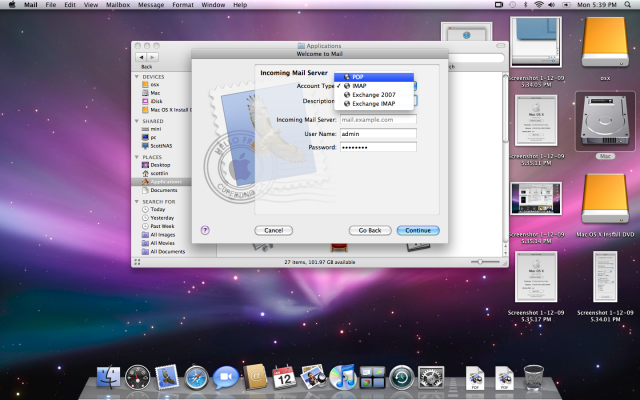Click Time Machine menu bar icon
This screenshot has width=640, height=400.
tap(512, 5)
